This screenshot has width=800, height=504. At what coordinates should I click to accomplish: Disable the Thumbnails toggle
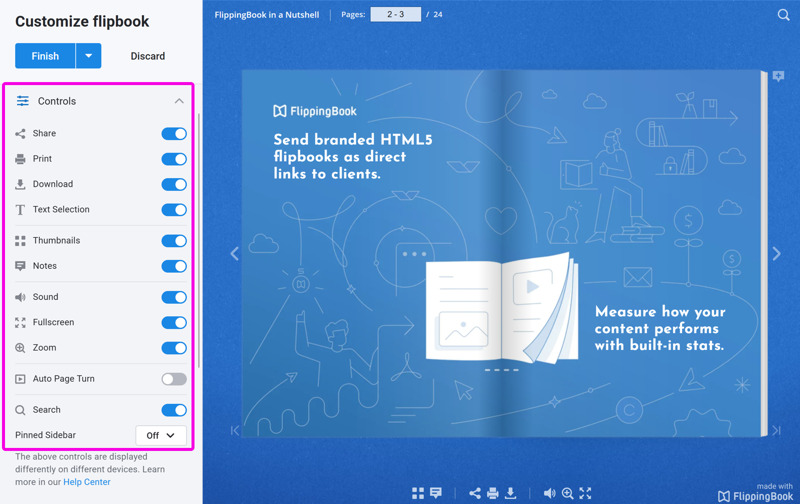click(174, 241)
